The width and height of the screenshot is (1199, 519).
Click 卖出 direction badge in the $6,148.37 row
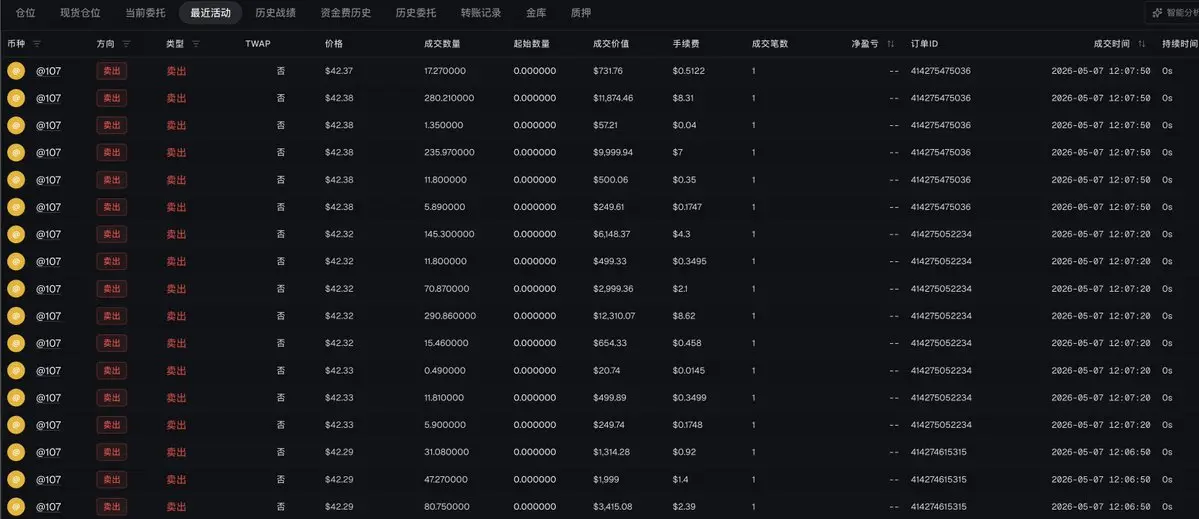112,234
